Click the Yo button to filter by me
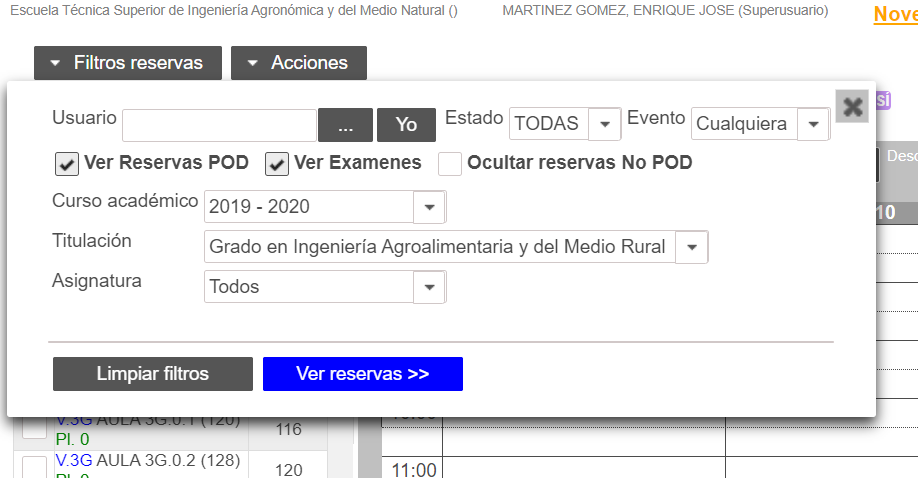 pyautogui.click(x=406, y=125)
